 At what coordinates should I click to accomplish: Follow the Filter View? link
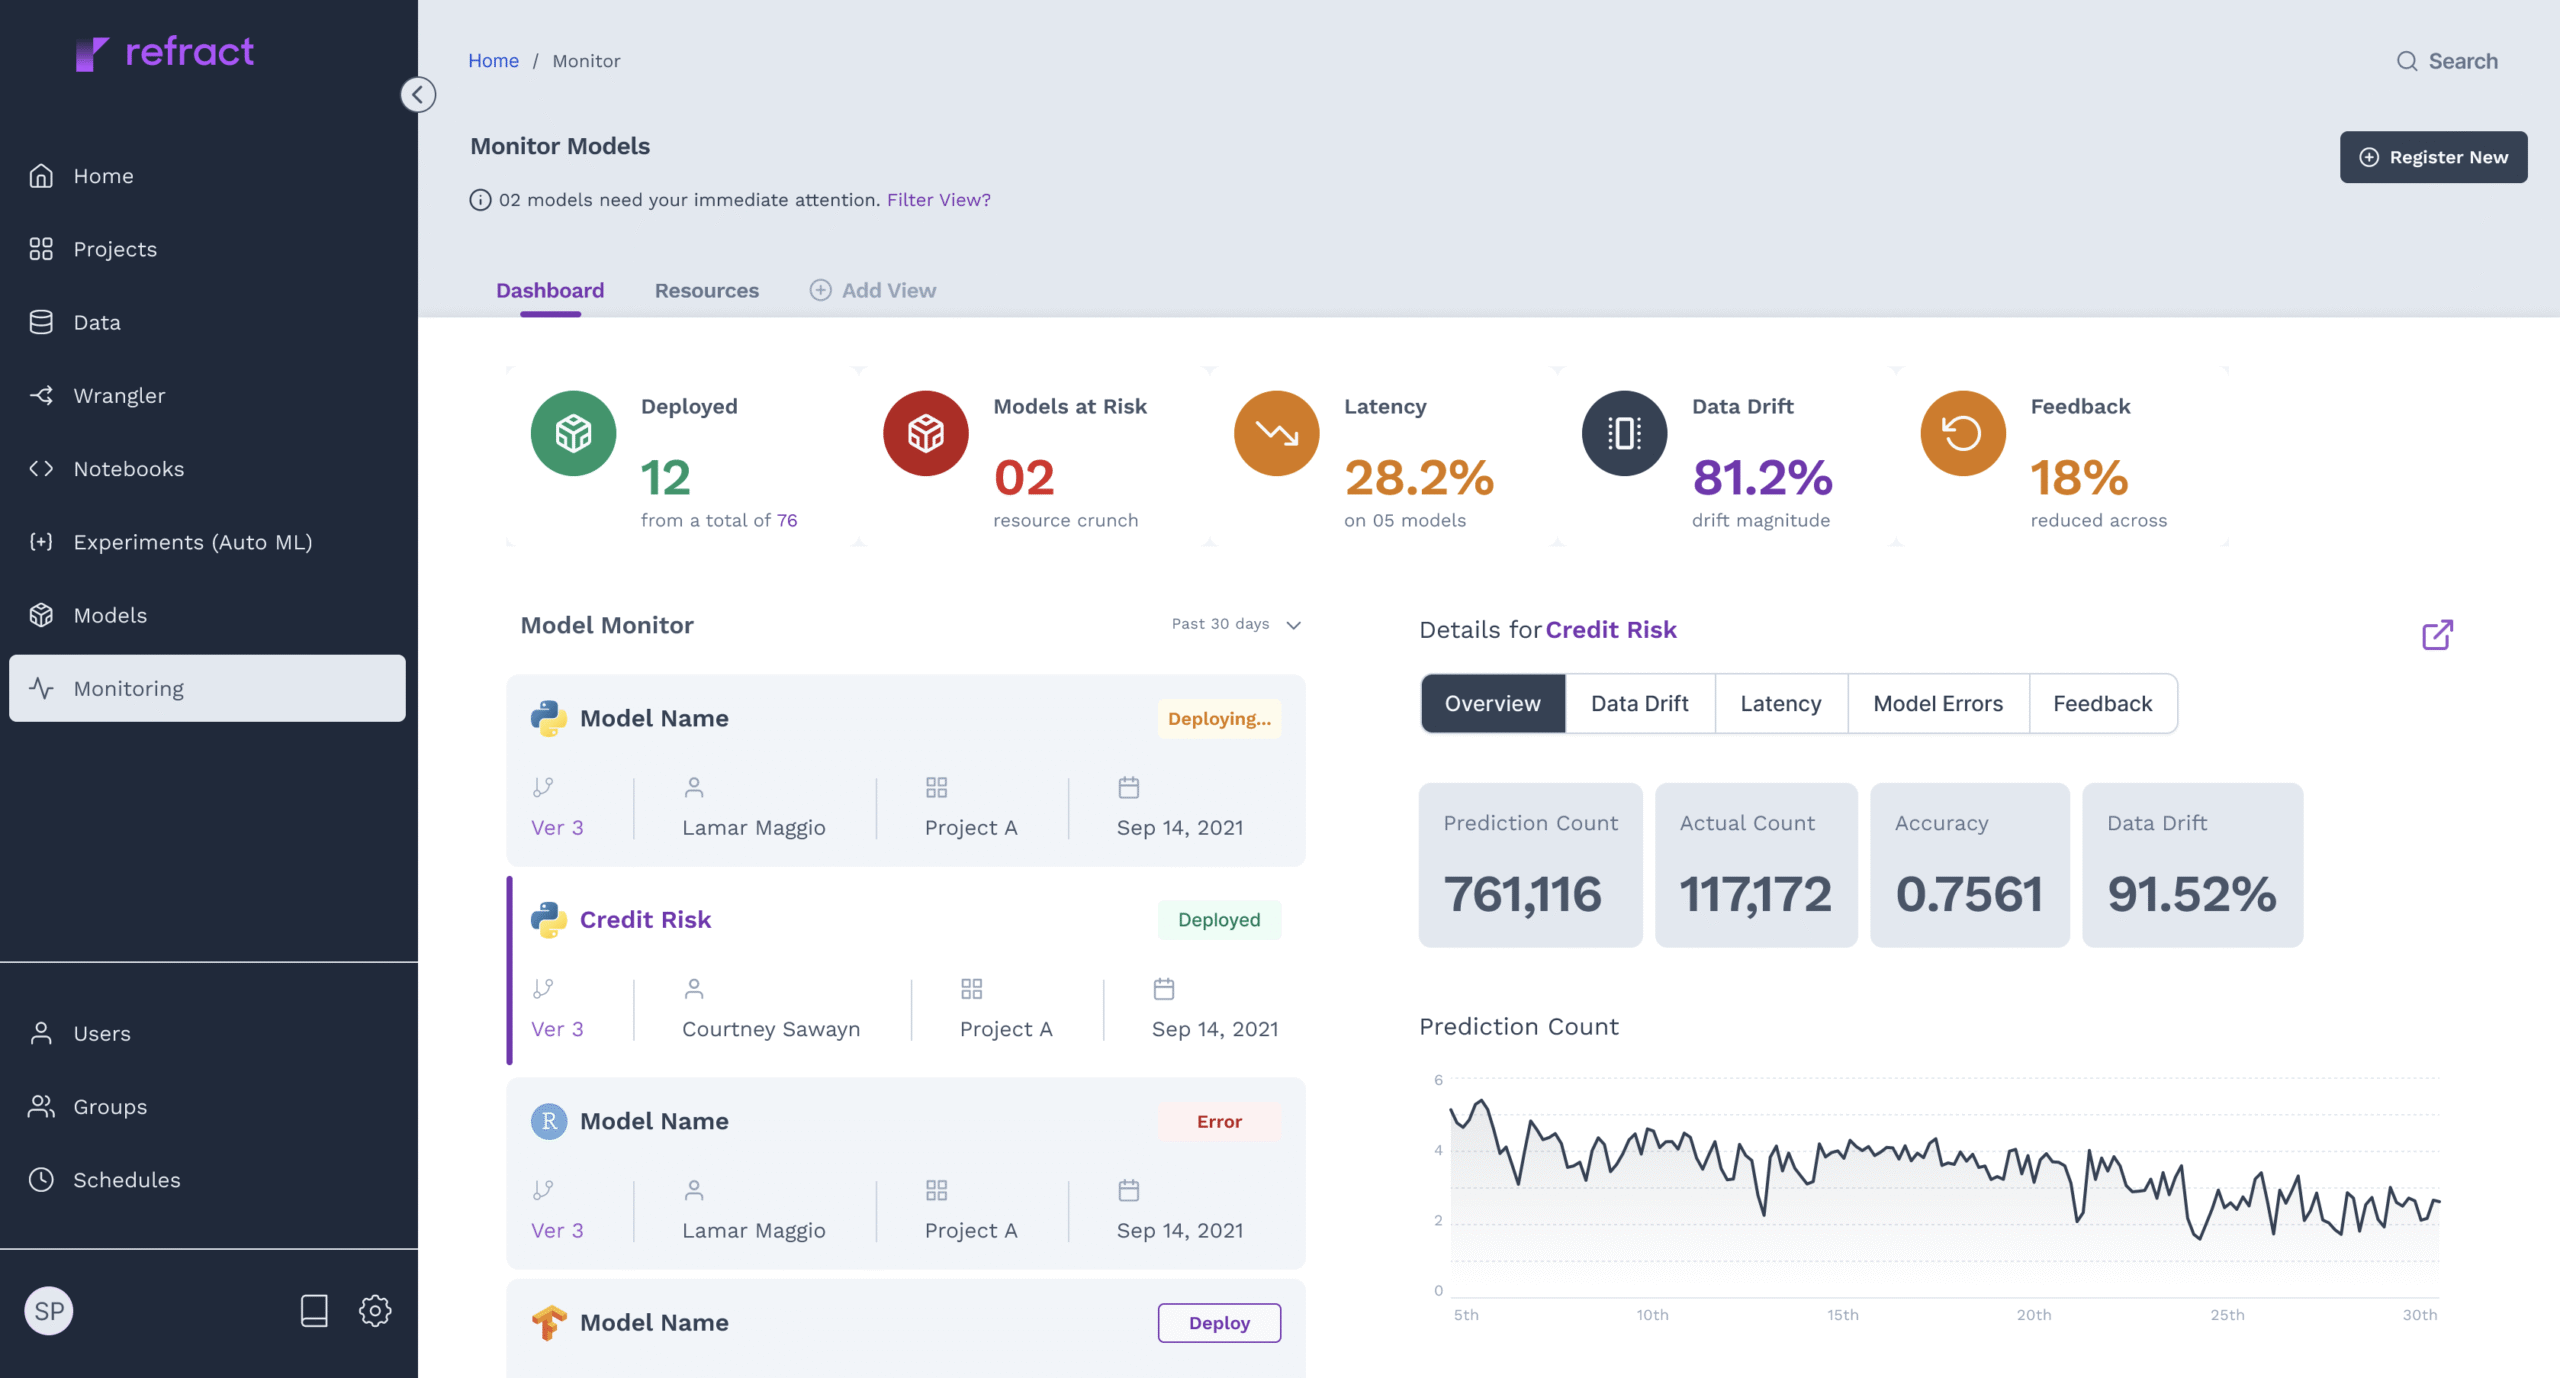point(938,200)
